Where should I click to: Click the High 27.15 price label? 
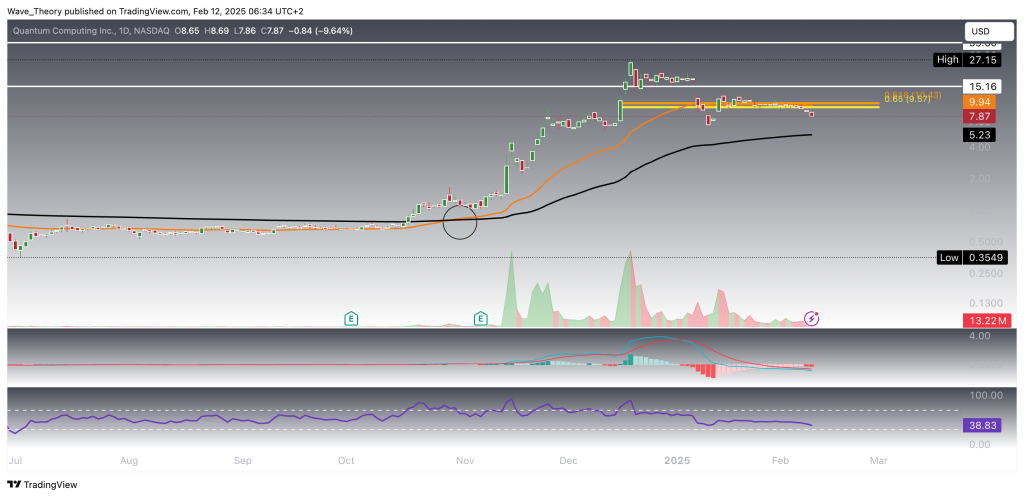click(x=967, y=59)
